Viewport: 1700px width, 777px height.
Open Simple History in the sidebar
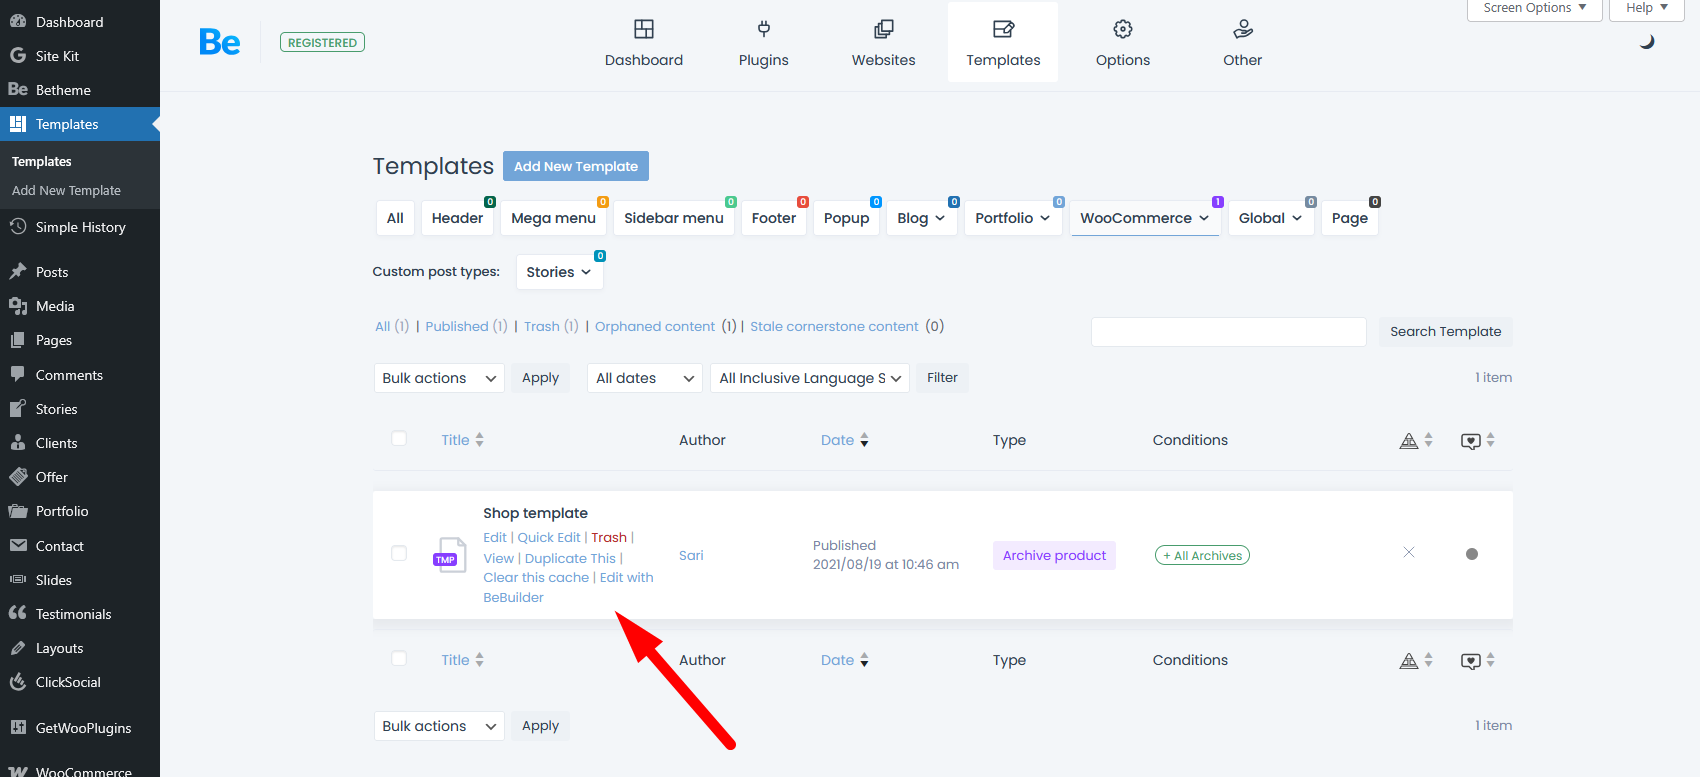pyautogui.click(x=80, y=227)
